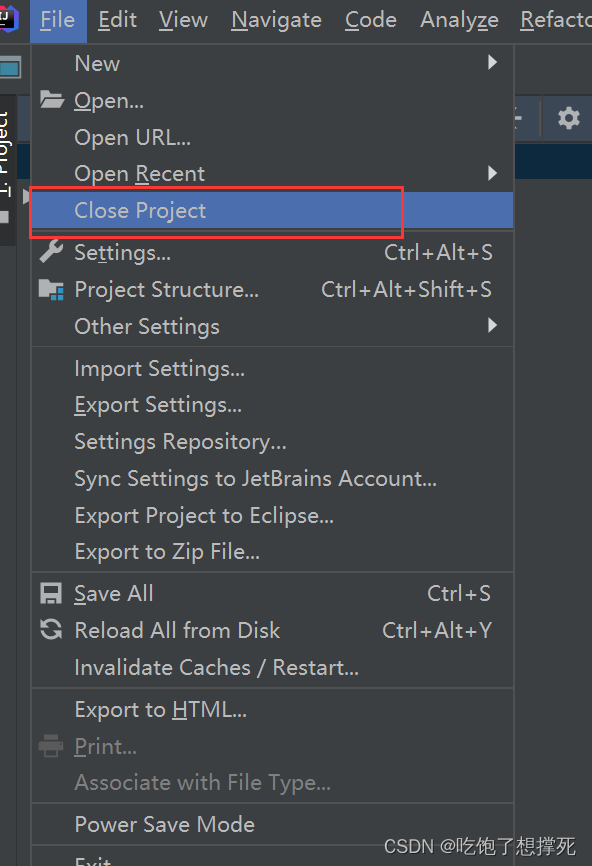The image size is (592, 866).
Task: Click the Reload All from Disk refresh icon
Action: point(51,630)
